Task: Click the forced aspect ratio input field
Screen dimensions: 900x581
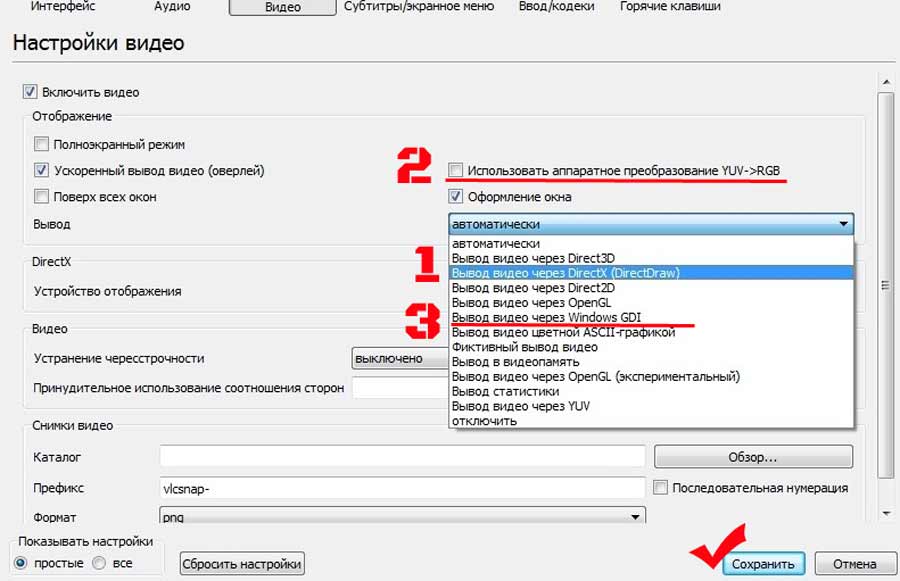Action: pos(400,388)
